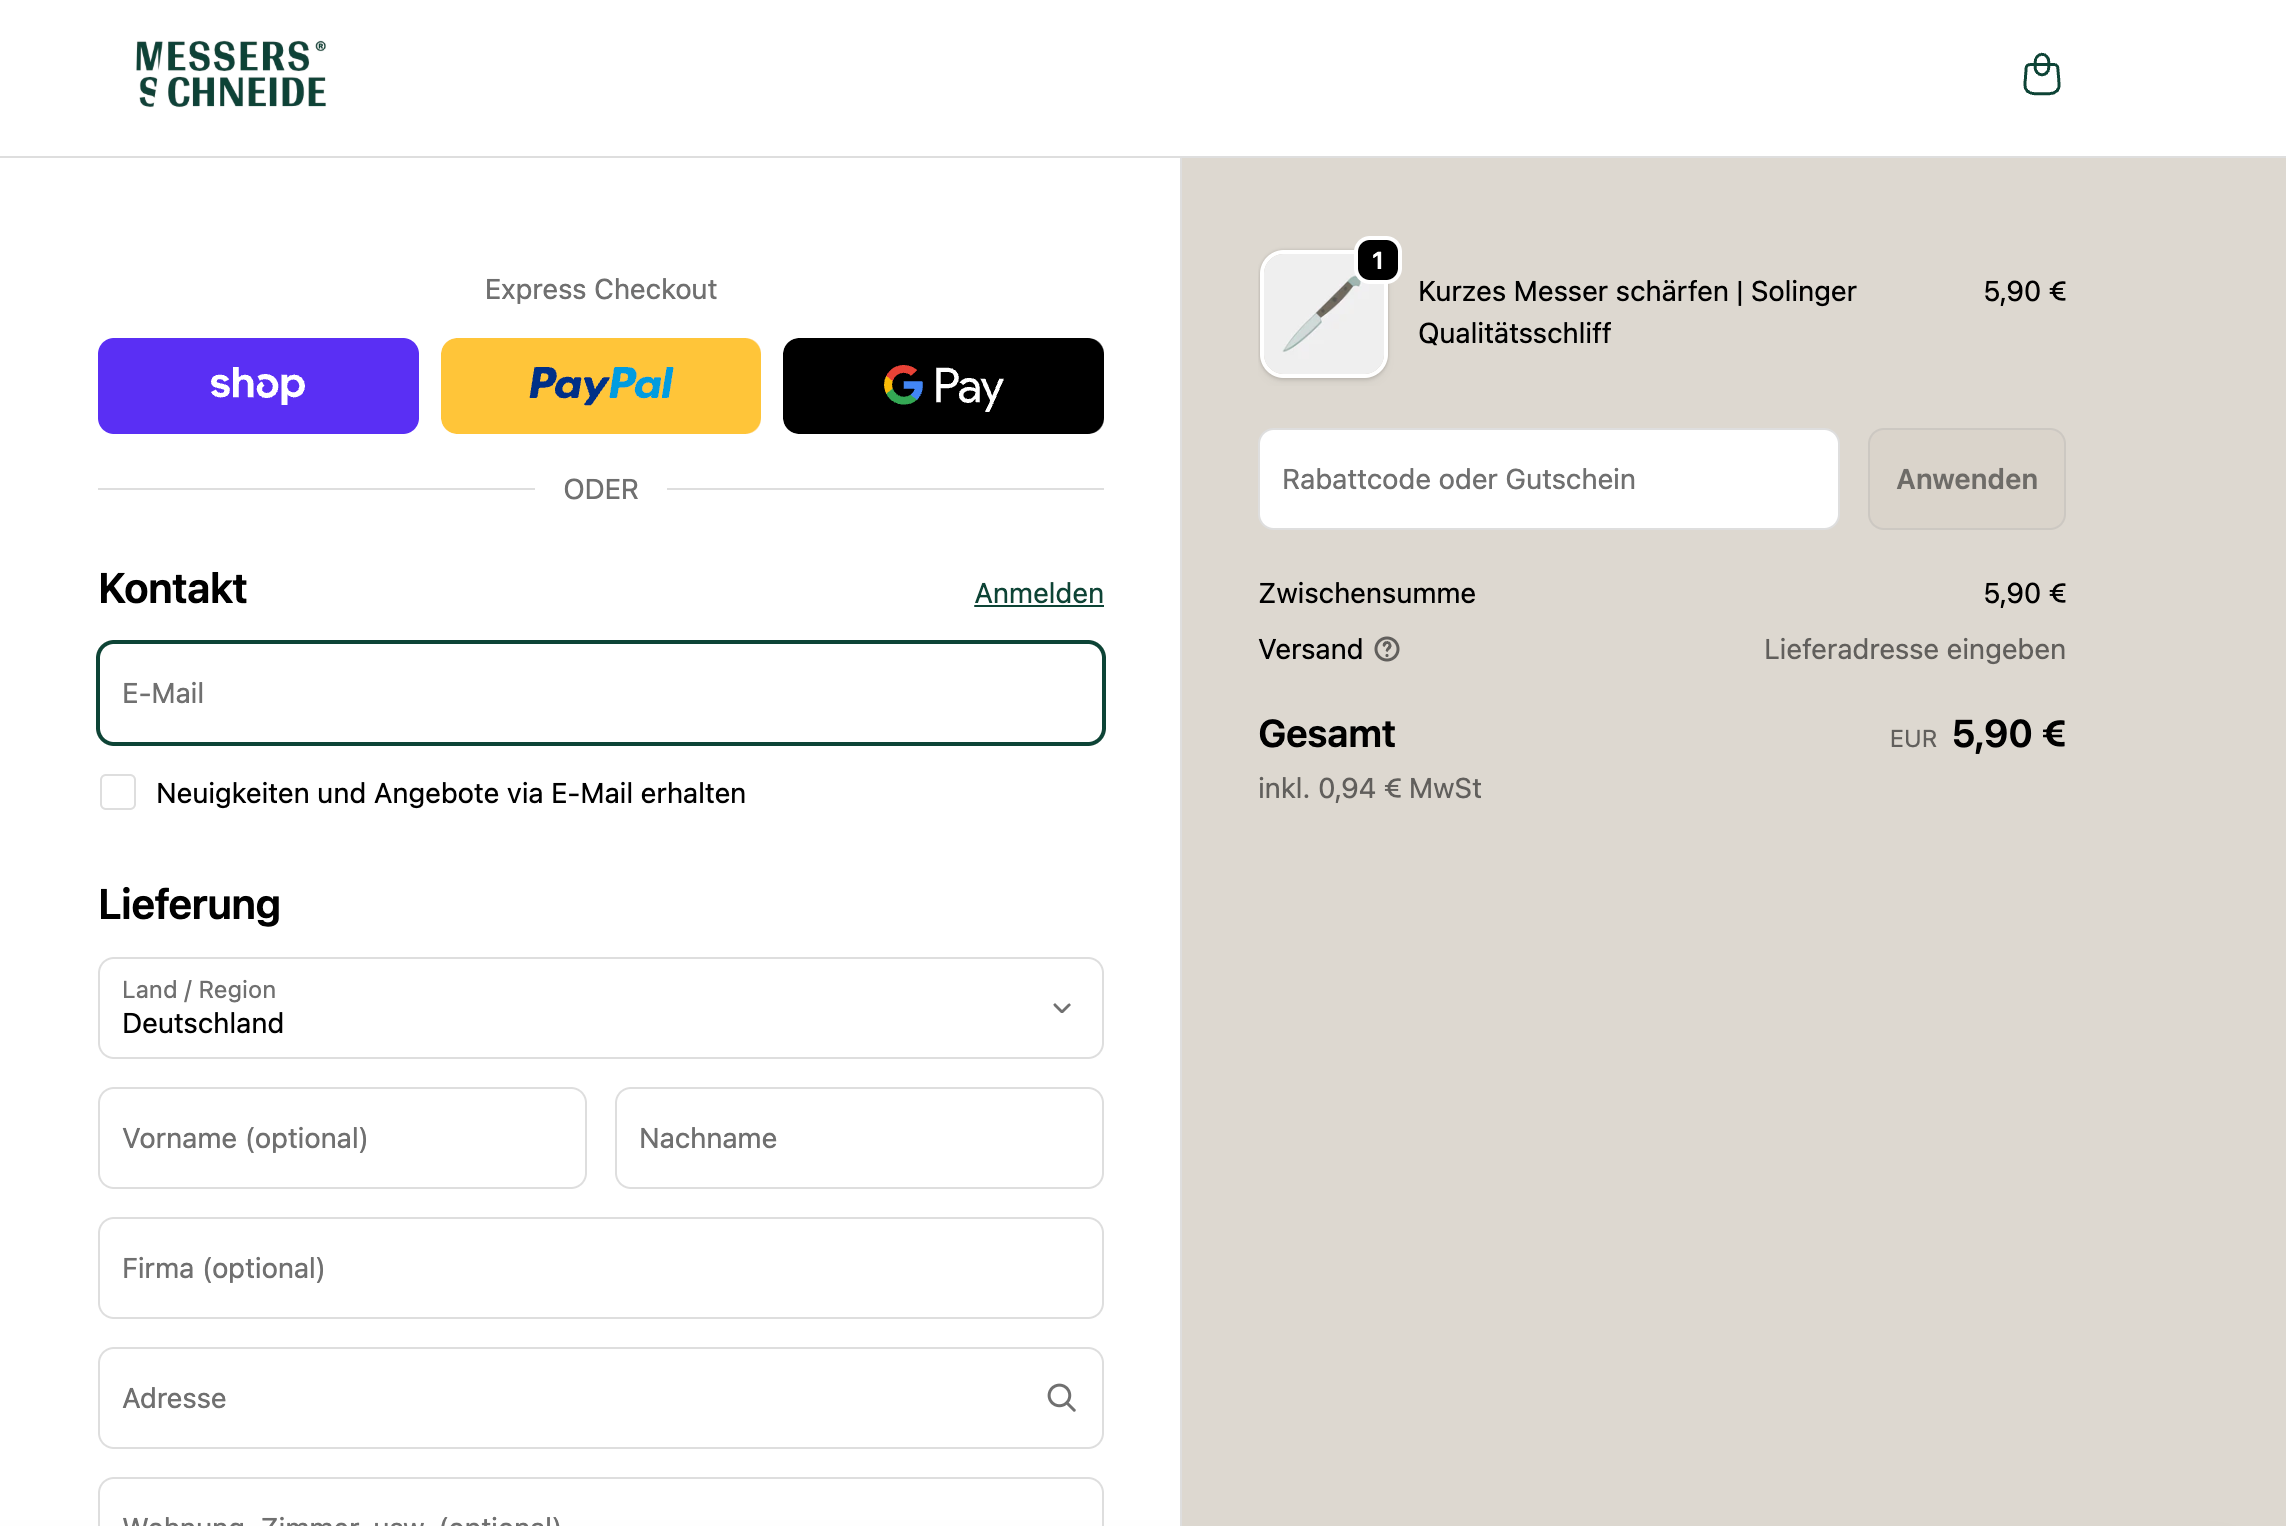
Task: Click the Nachname input field
Action: [x=859, y=1138]
